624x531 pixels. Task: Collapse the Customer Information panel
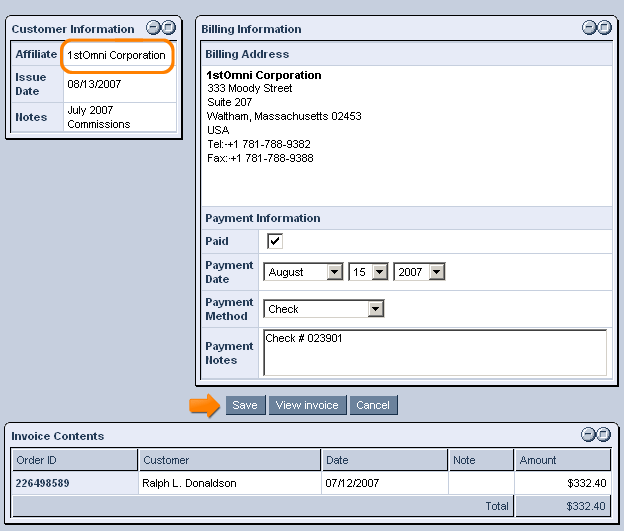pyautogui.click(x=153, y=29)
